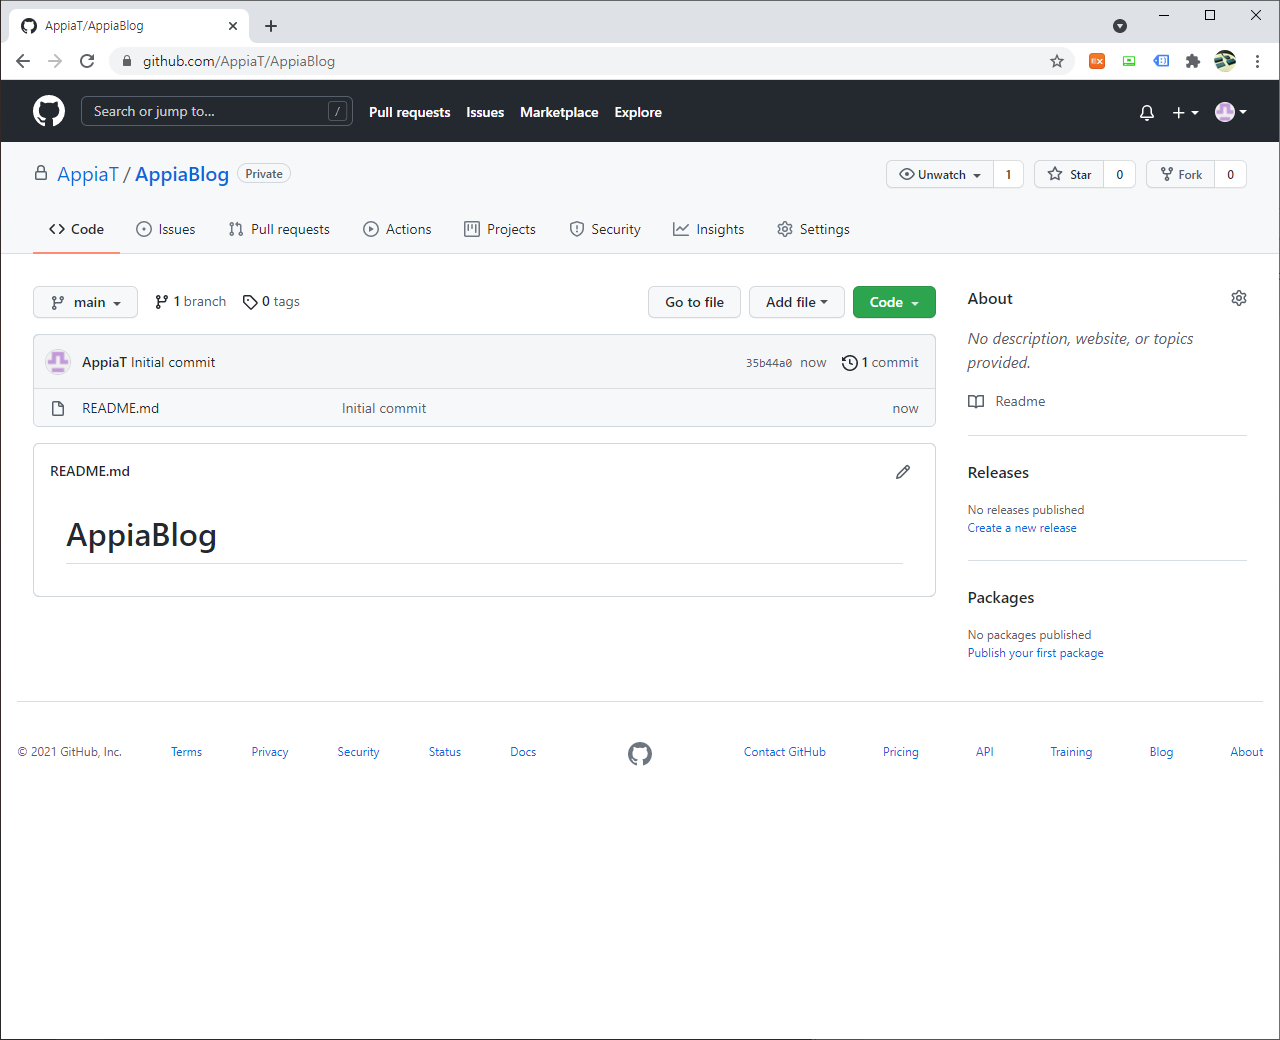Open the 1 commit history link

[x=880, y=362]
